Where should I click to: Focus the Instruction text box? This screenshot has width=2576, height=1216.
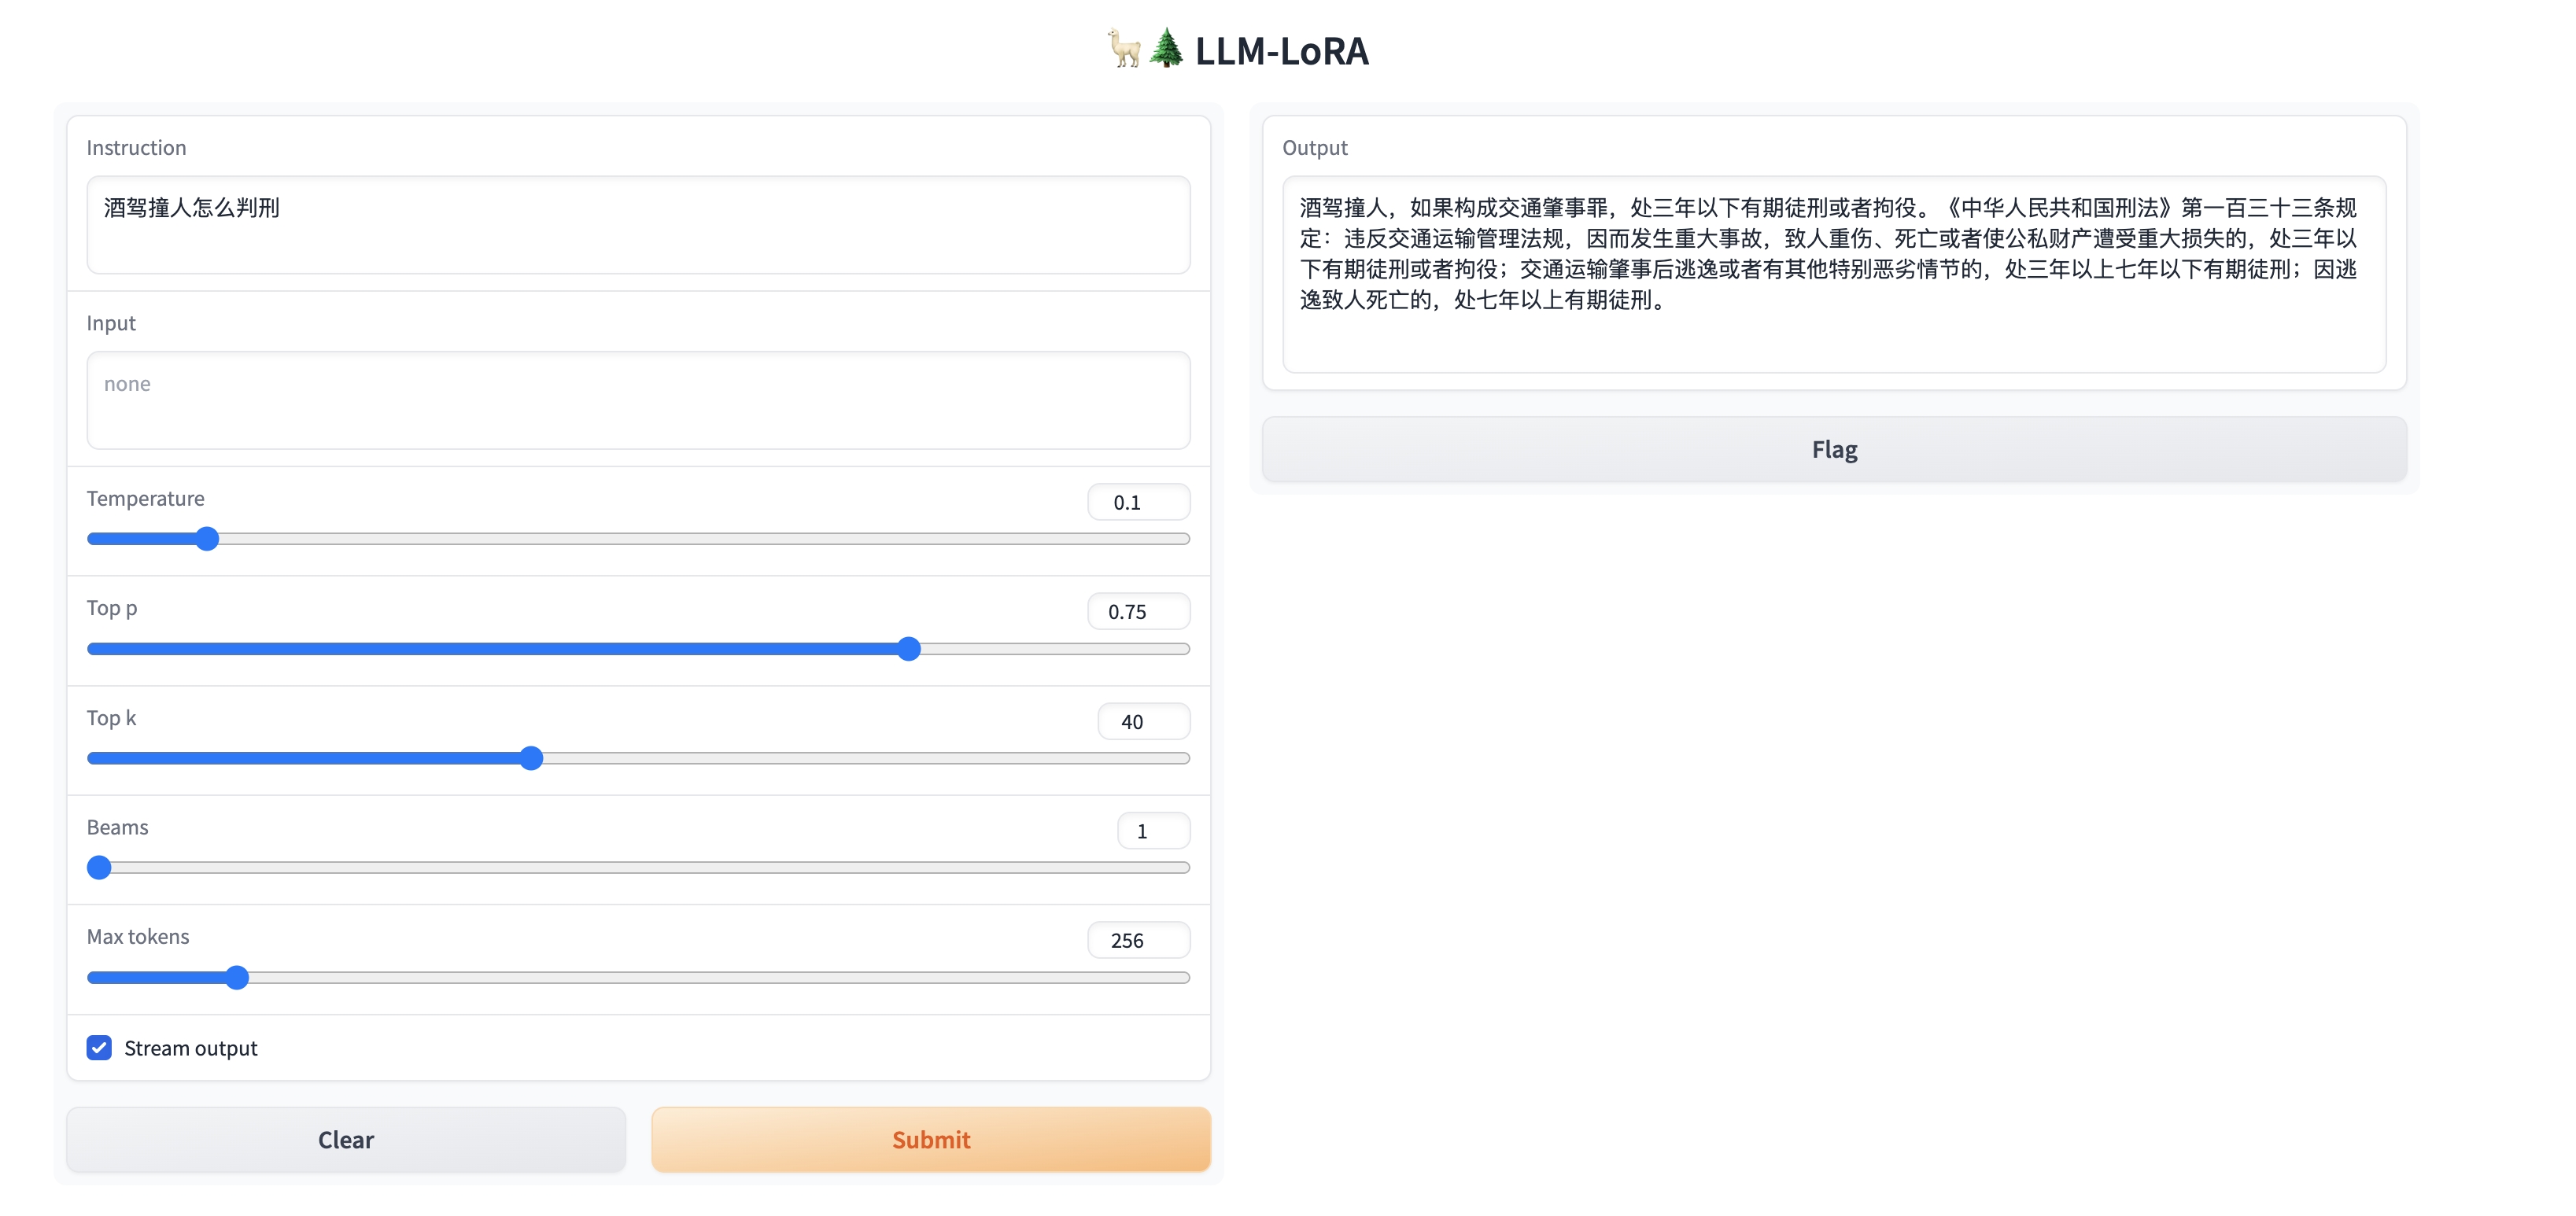click(x=638, y=225)
